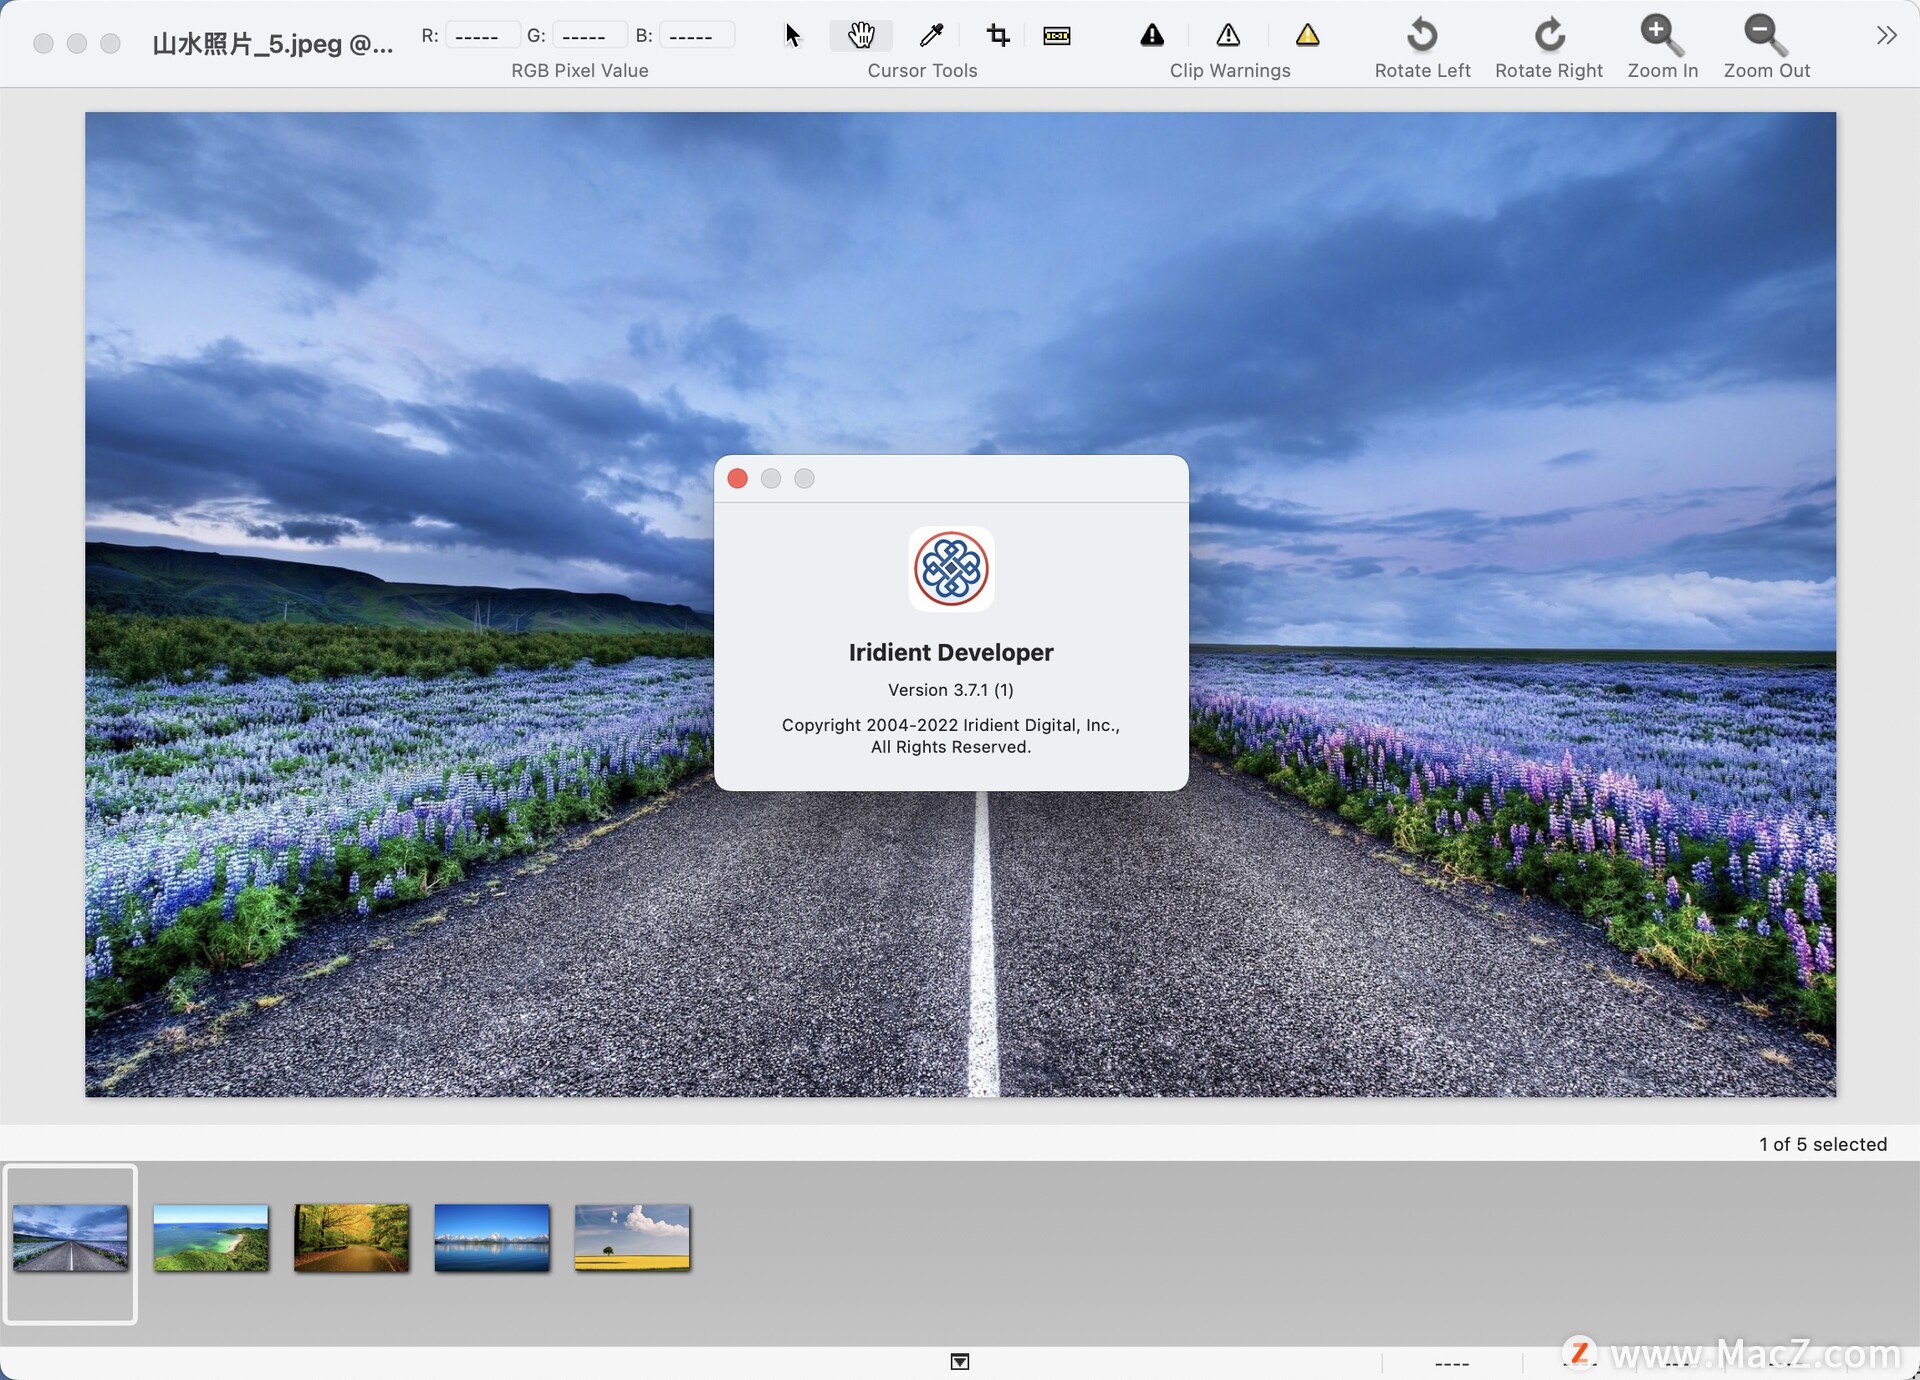The image size is (1920, 1380).
Task: Click the '1 of 5 selected' status text
Action: pyautogui.click(x=1823, y=1145)
